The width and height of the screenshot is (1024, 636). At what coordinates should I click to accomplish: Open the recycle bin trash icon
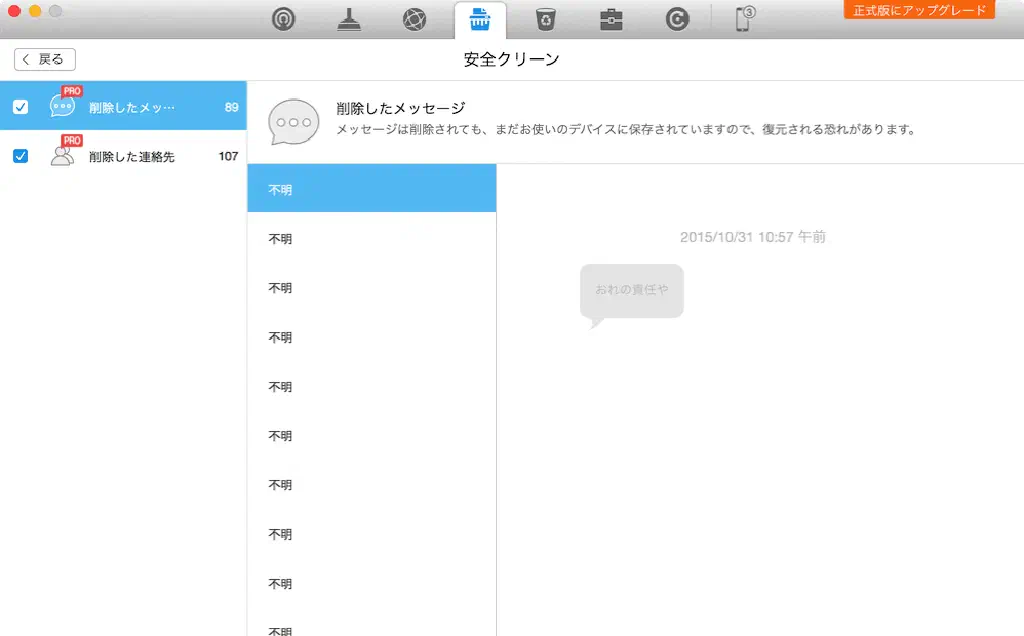pos(546,20)
